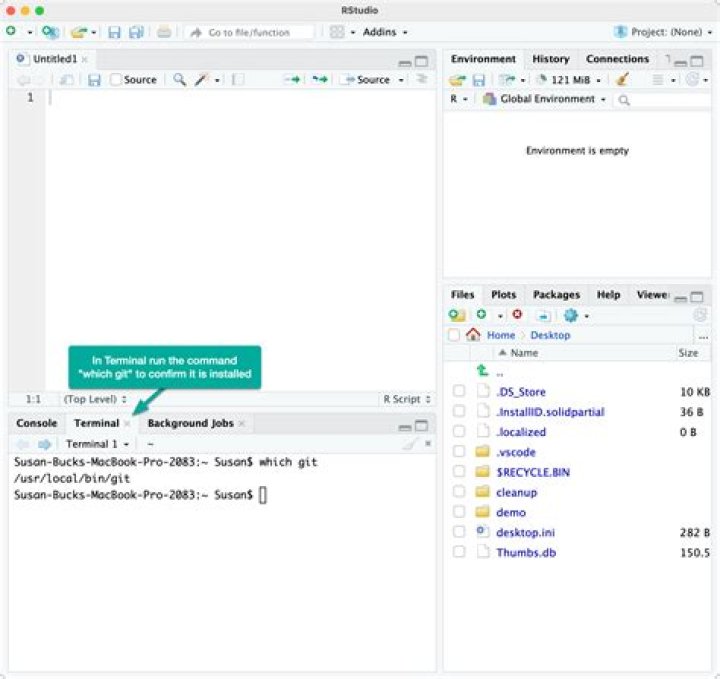Open the Help tab
Screen dimensions: 720x679
pyautogui.click(x=608, y=295)
